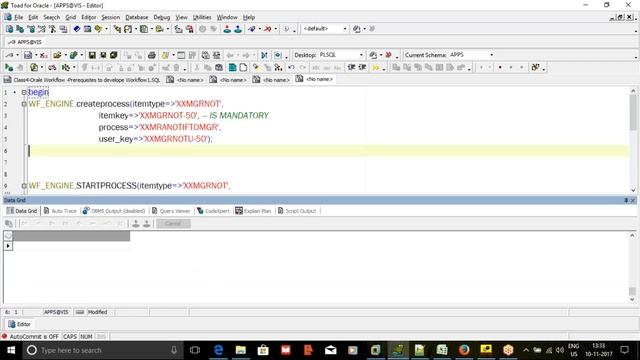This screenshot has width=640, height=360.
Task: Click the Editor window tab at bottom
Action: 19,324
